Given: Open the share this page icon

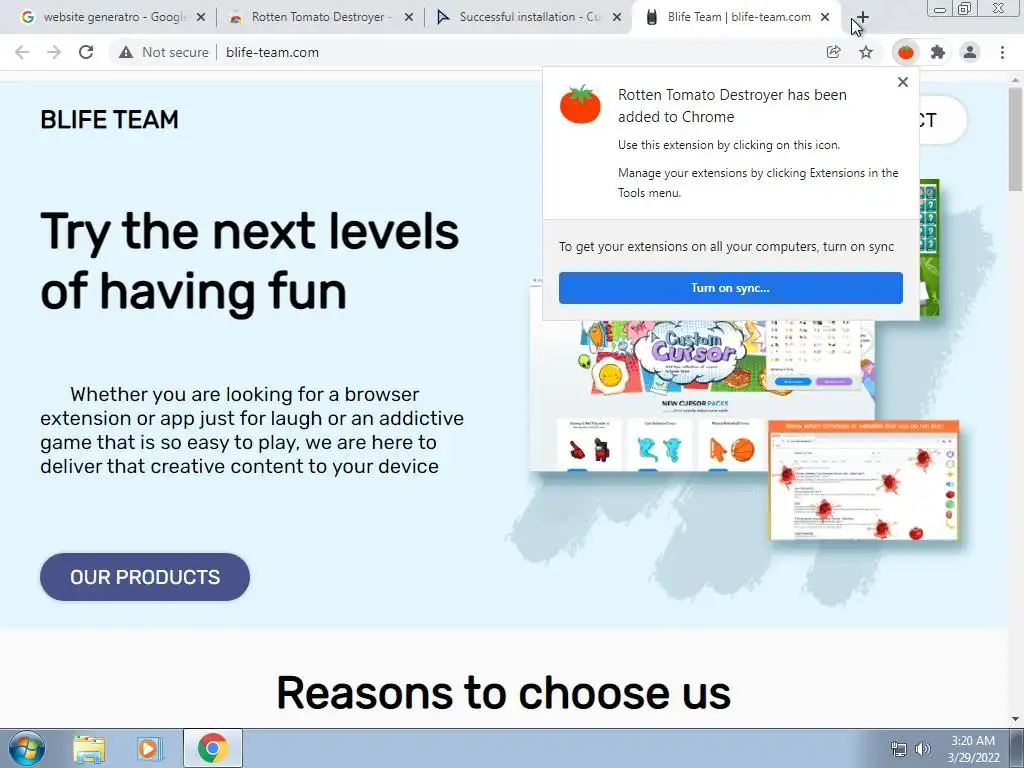Looking at the screenshot, I should click(x=833, y=52).
